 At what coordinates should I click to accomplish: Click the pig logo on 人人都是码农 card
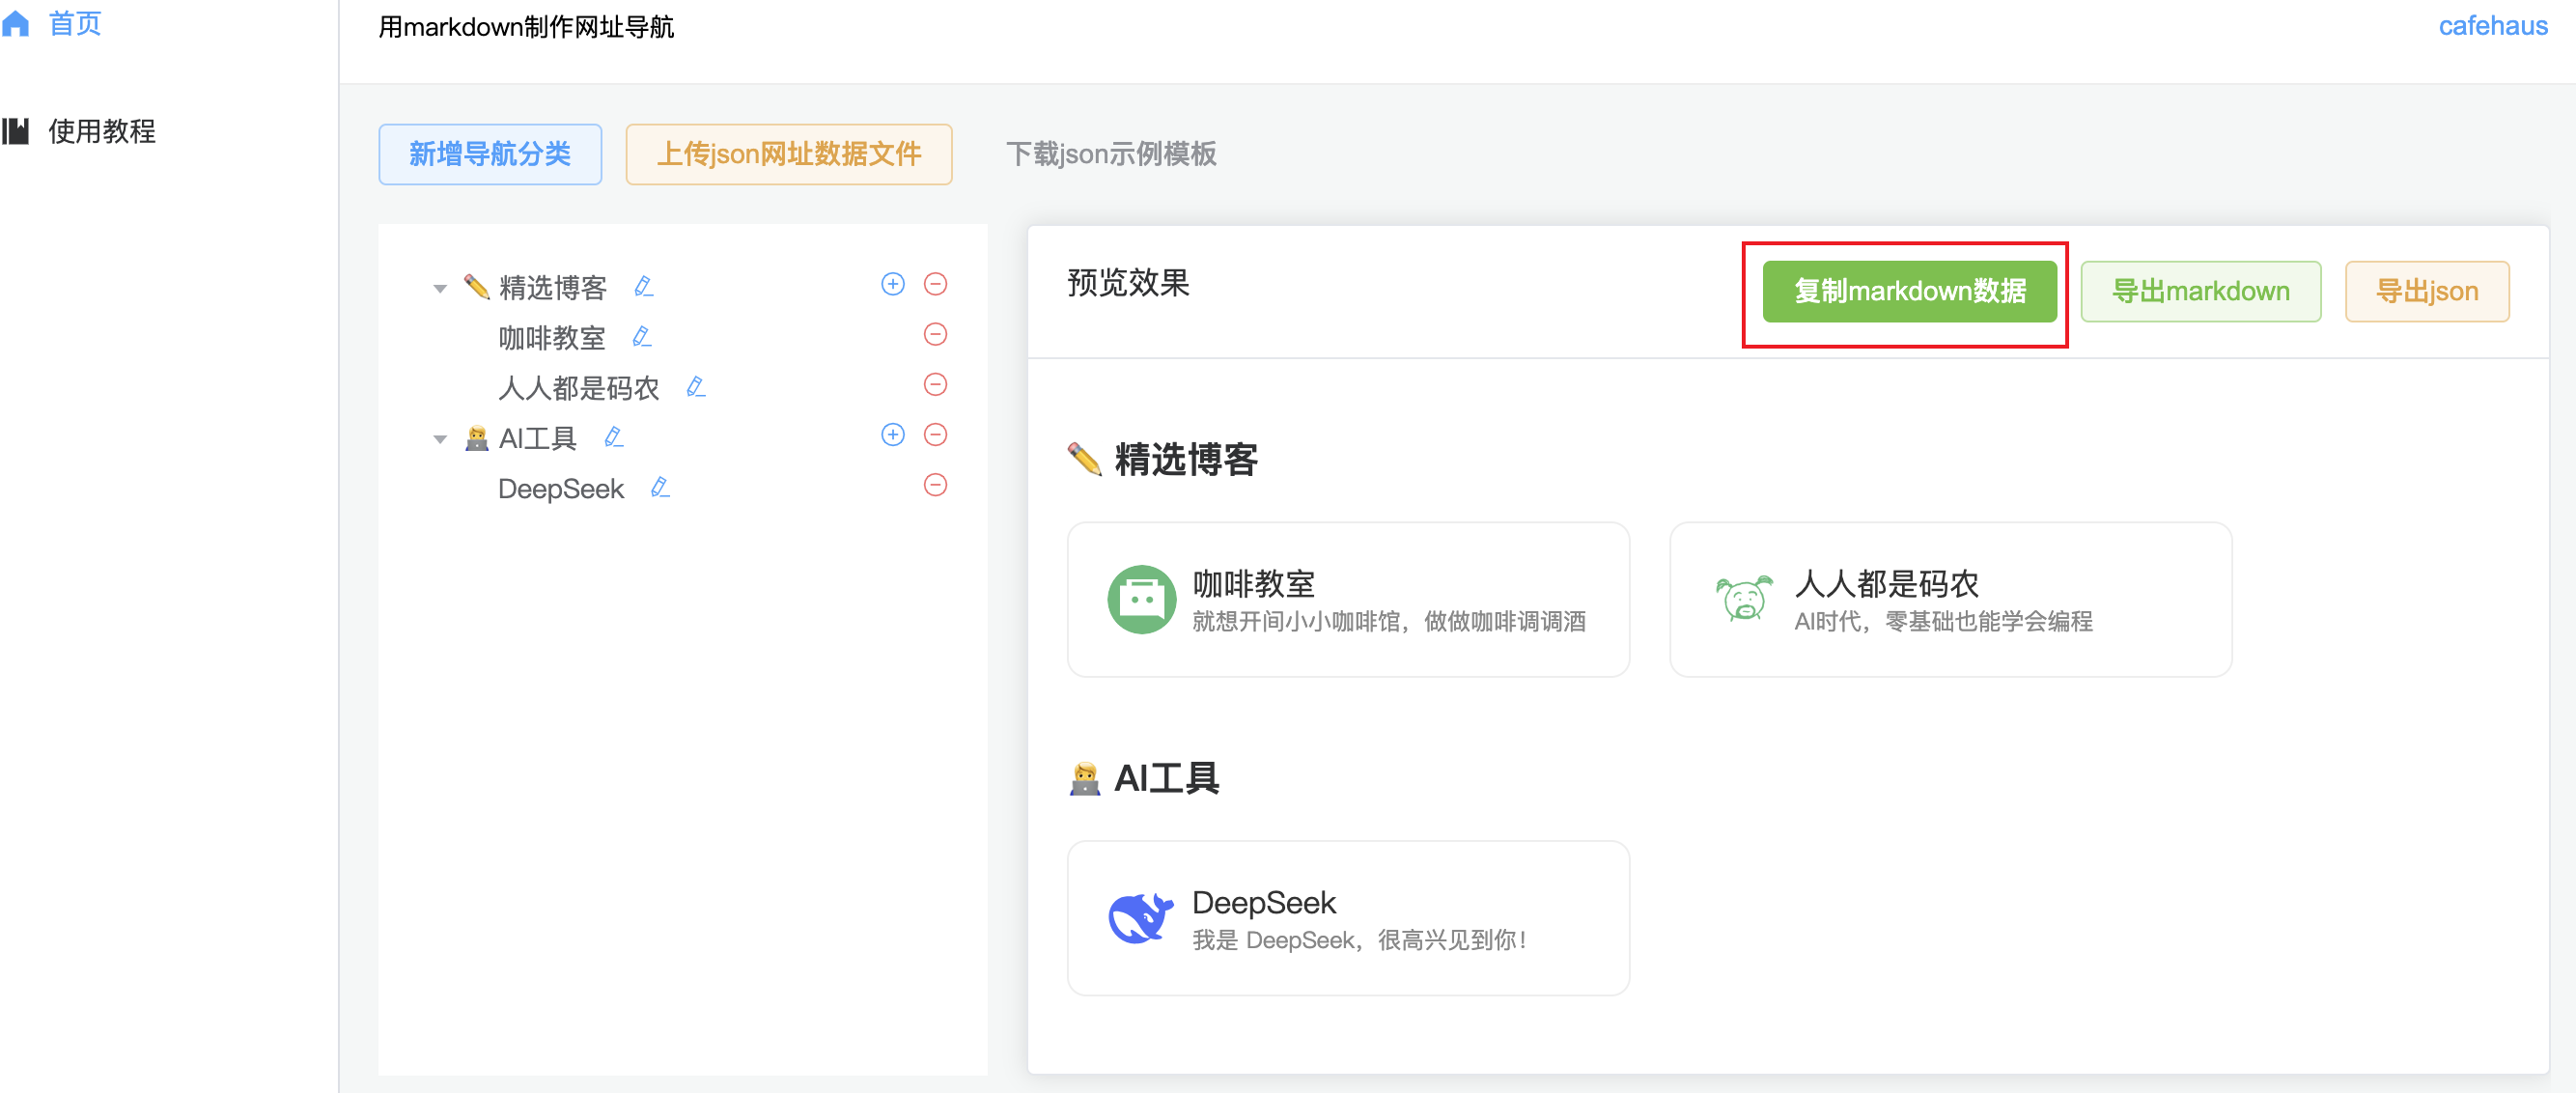point(1744,599)
